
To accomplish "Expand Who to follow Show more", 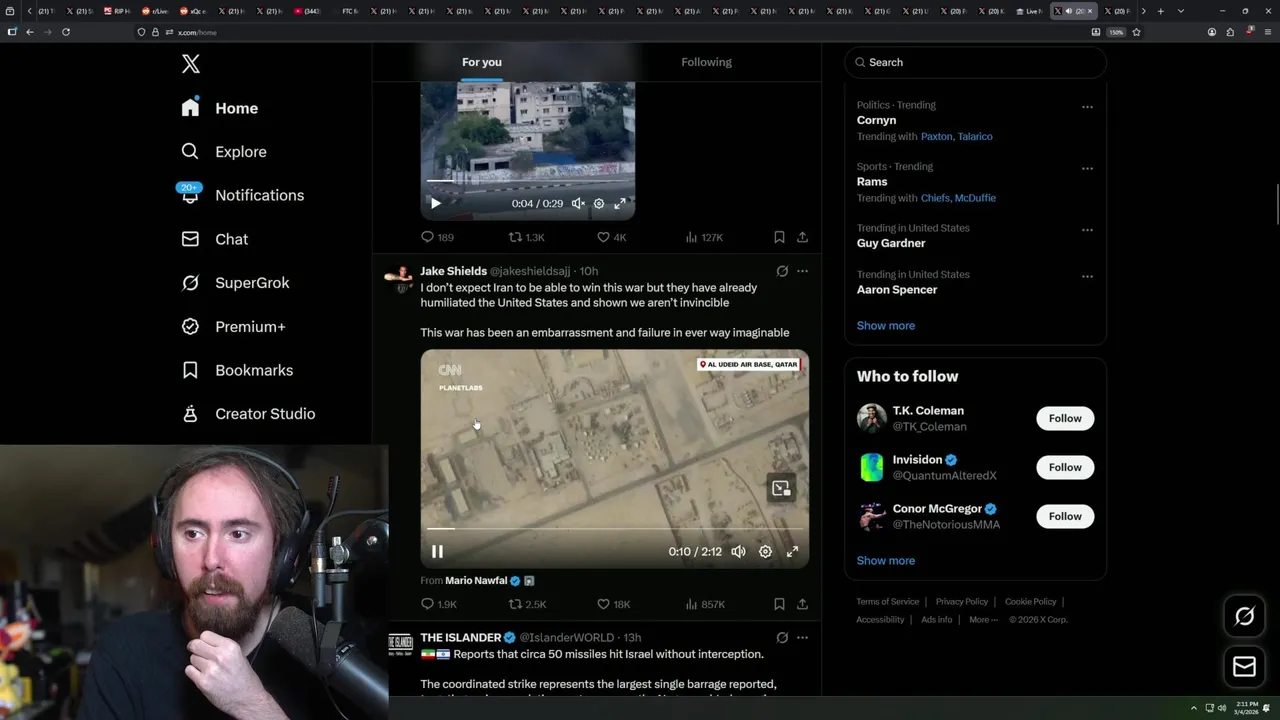I will pyautogui.click(x=885, y=560).
